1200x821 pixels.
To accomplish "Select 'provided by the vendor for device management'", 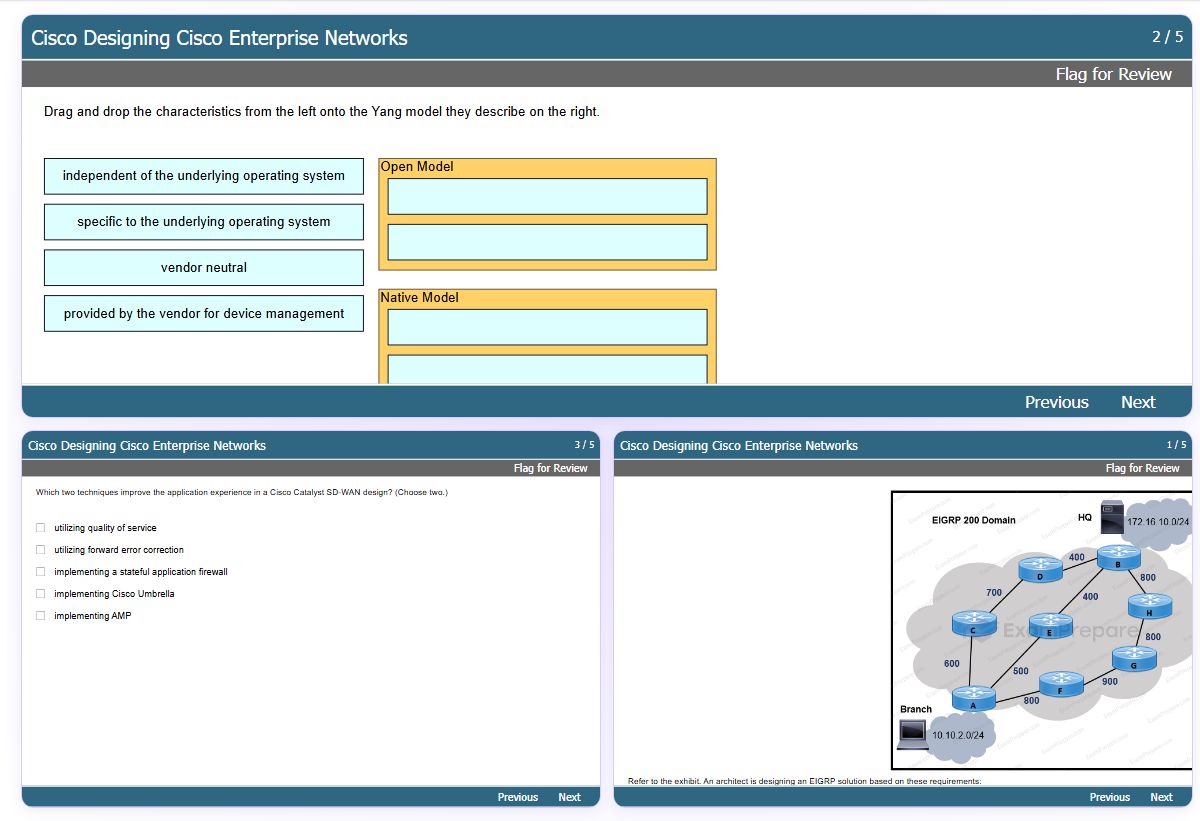I will [204, 314].
